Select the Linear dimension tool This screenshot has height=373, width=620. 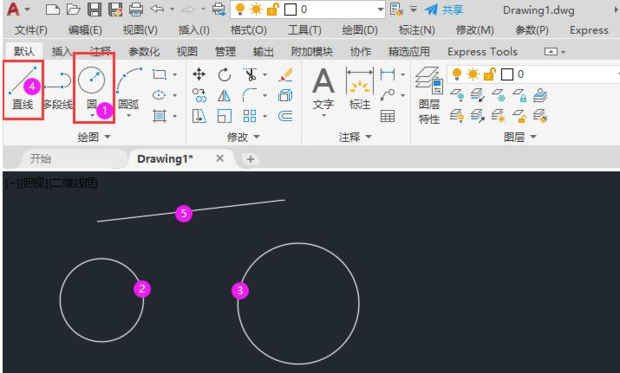point(387,74)
